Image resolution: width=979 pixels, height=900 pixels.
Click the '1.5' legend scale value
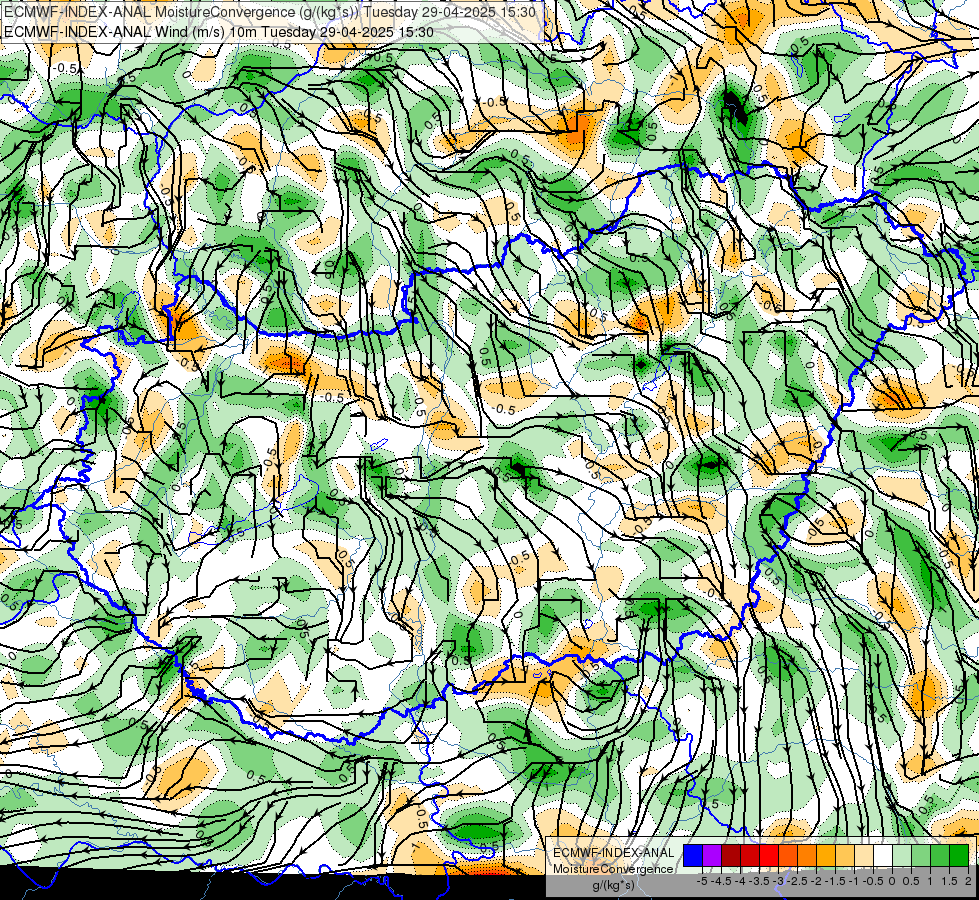(x=948, y=881)
